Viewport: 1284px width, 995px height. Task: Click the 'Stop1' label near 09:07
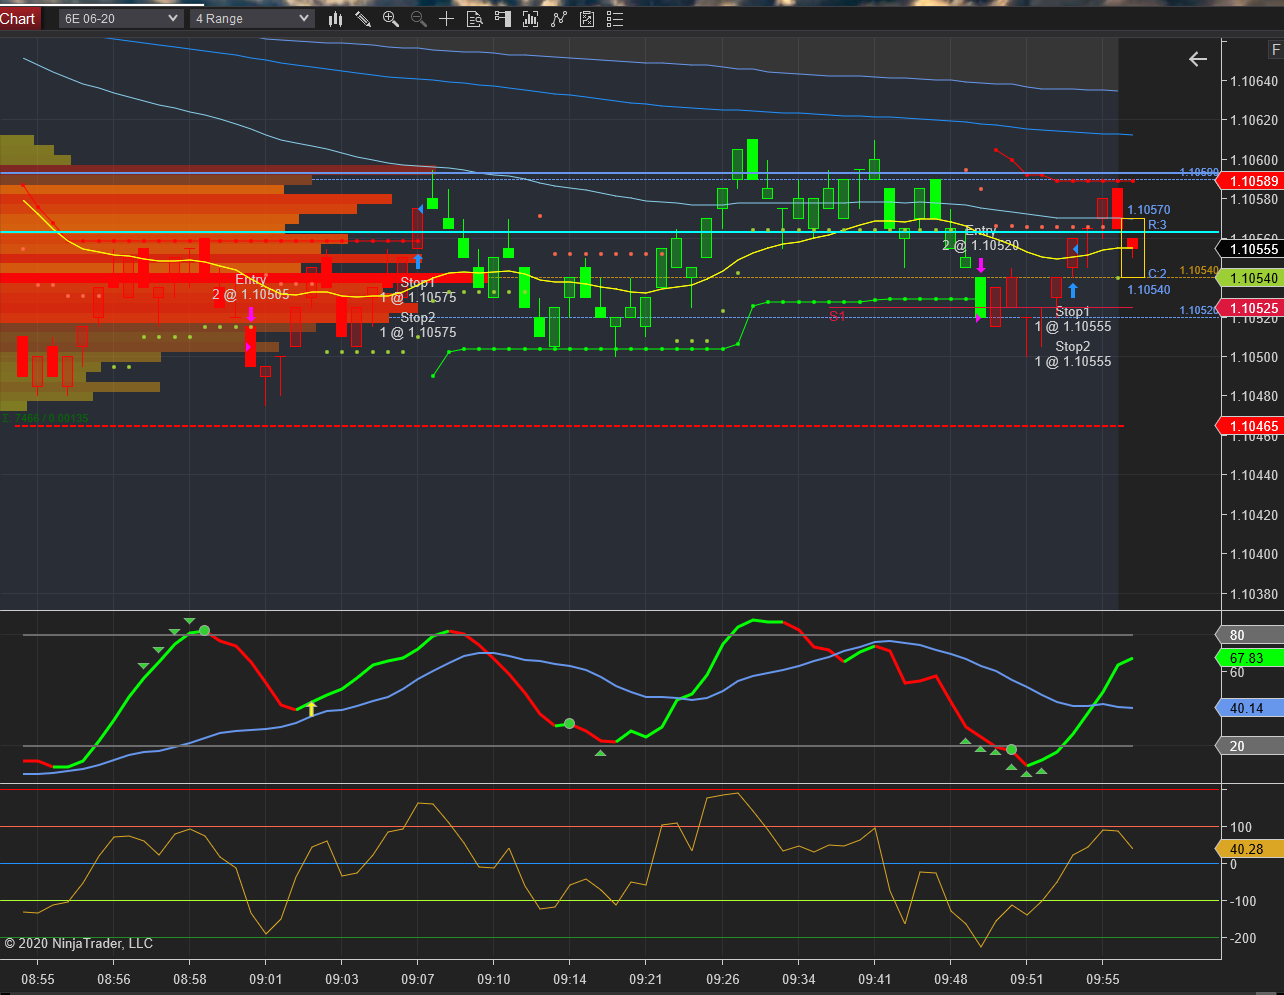(x=418, y=282)
